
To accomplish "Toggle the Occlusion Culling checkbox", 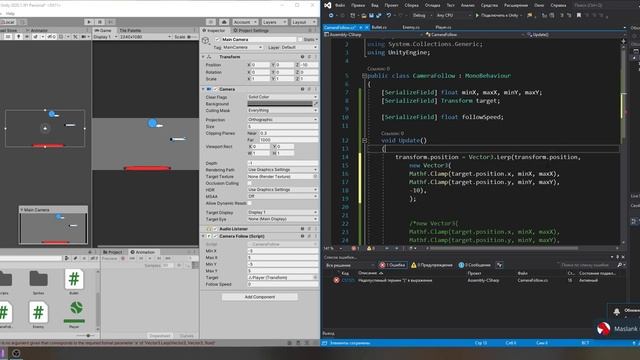I will [x=250, y=183].
